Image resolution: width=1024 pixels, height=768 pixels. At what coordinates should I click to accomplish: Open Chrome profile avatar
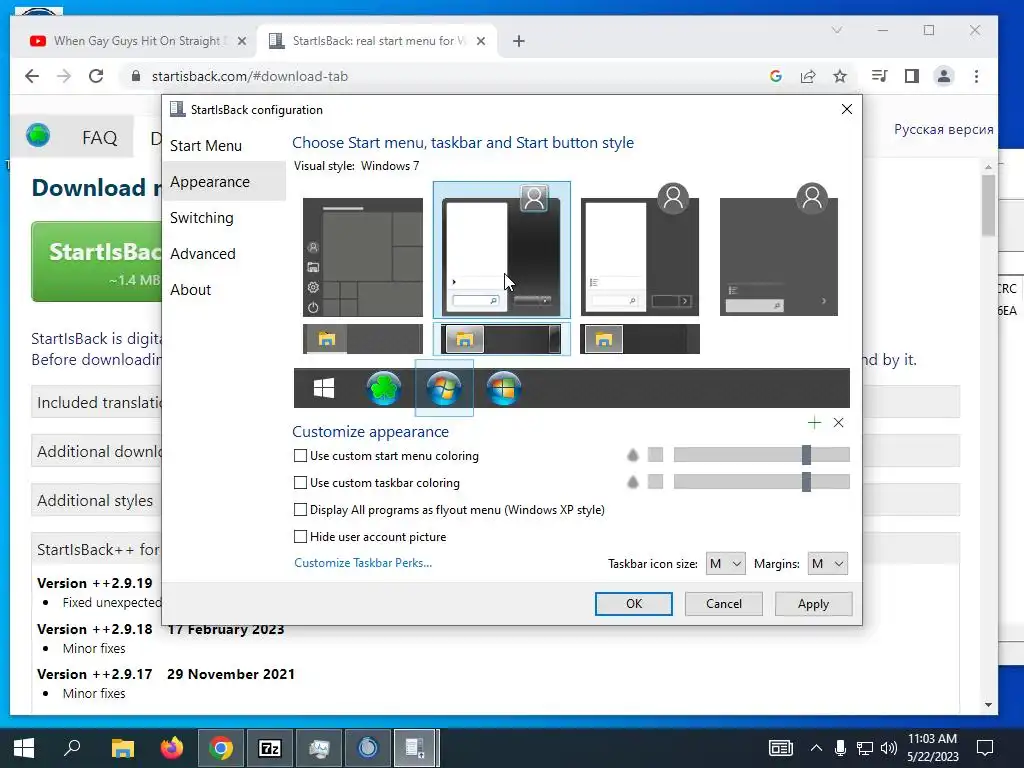(944, 76)
